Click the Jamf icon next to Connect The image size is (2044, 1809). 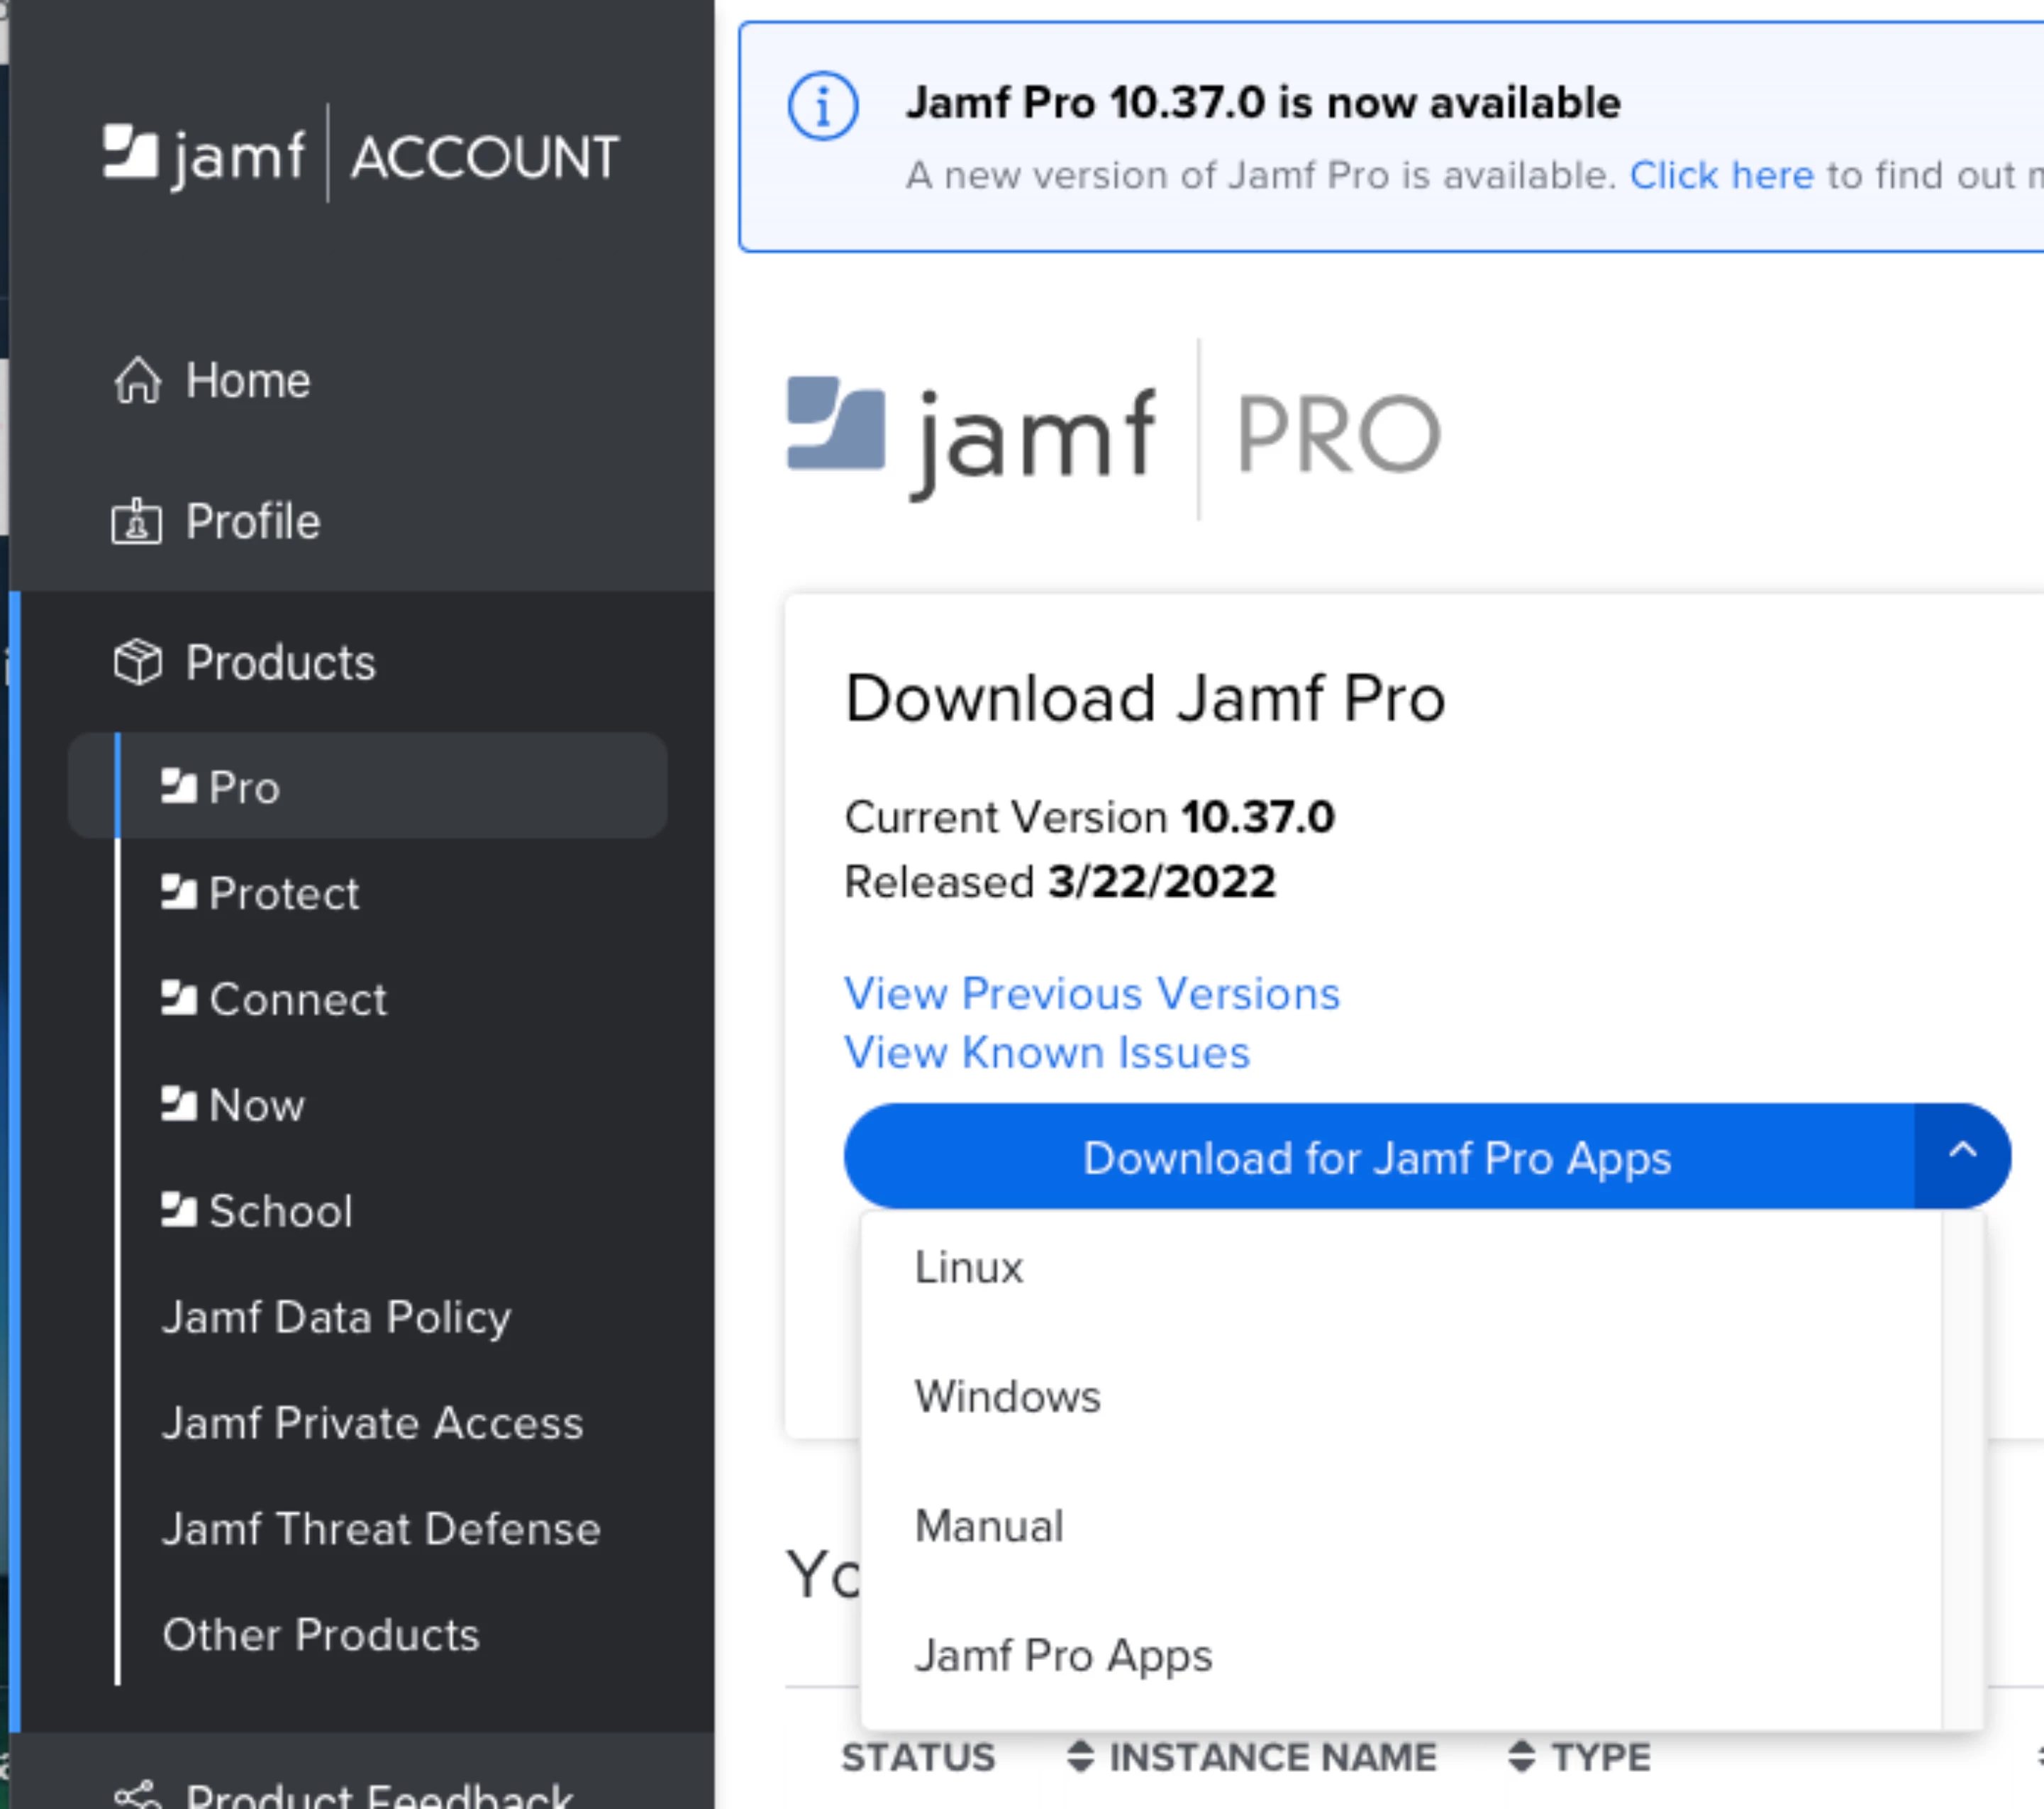pos(179,998)
